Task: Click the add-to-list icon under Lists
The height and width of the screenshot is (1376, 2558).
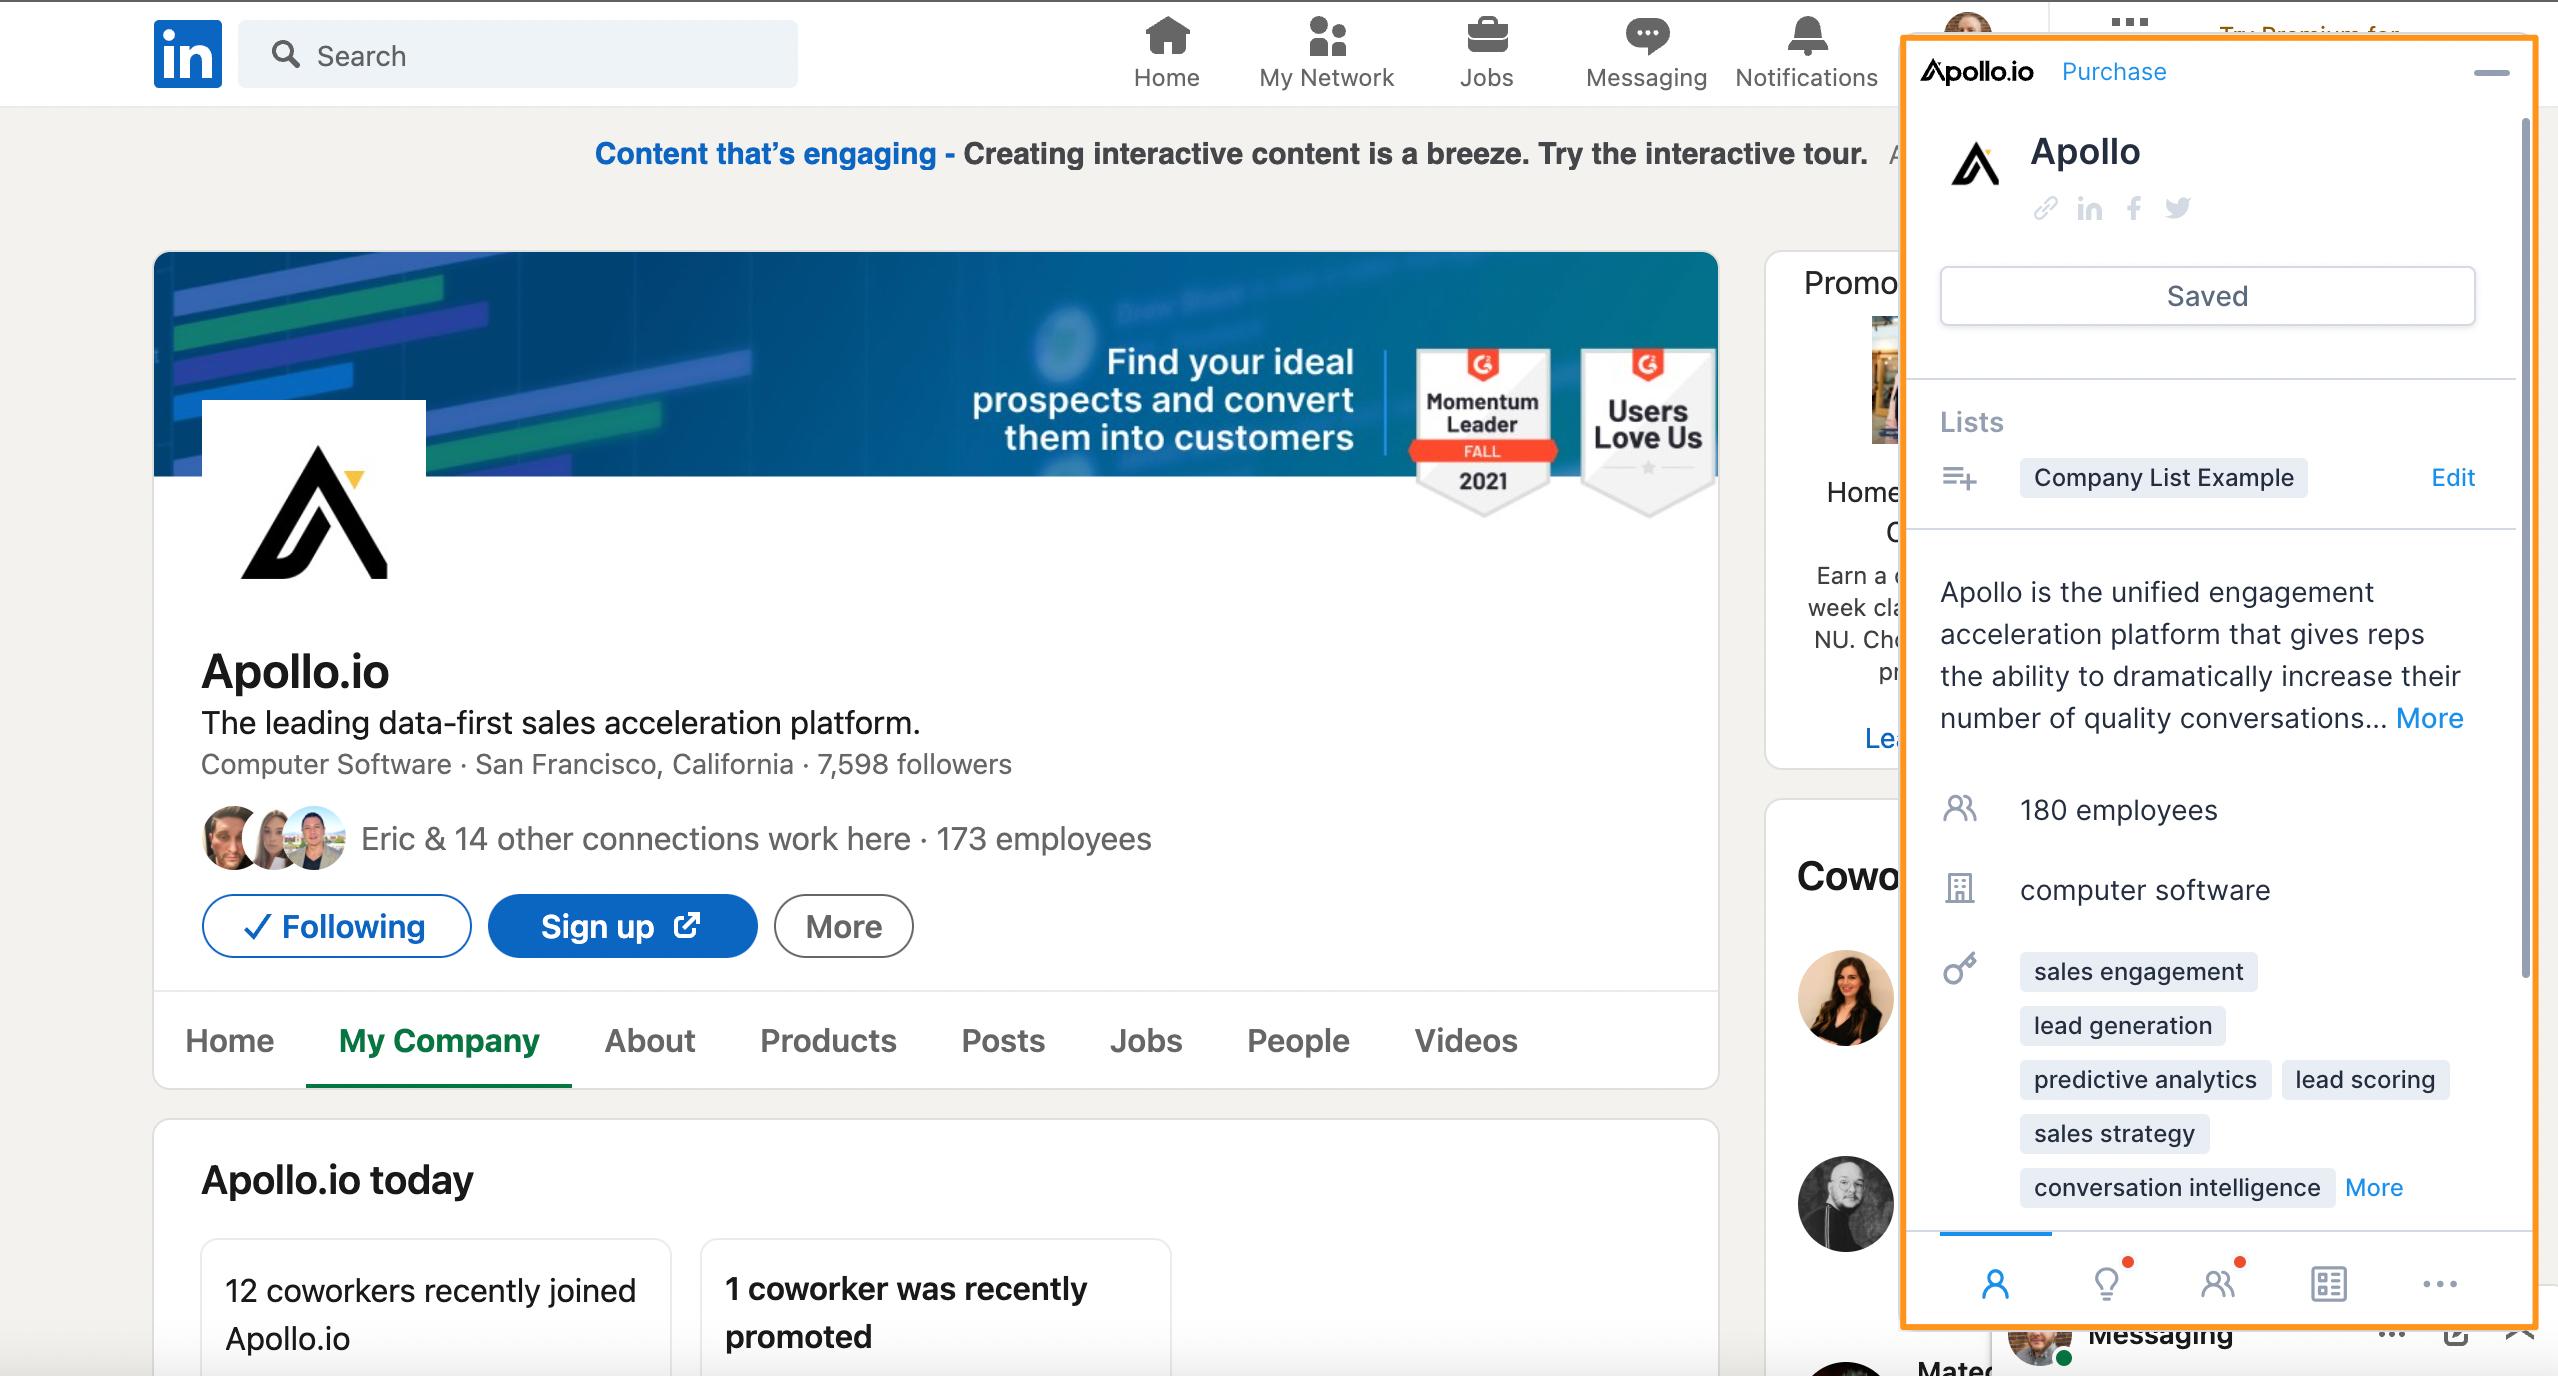Action: coord(1959,478)
